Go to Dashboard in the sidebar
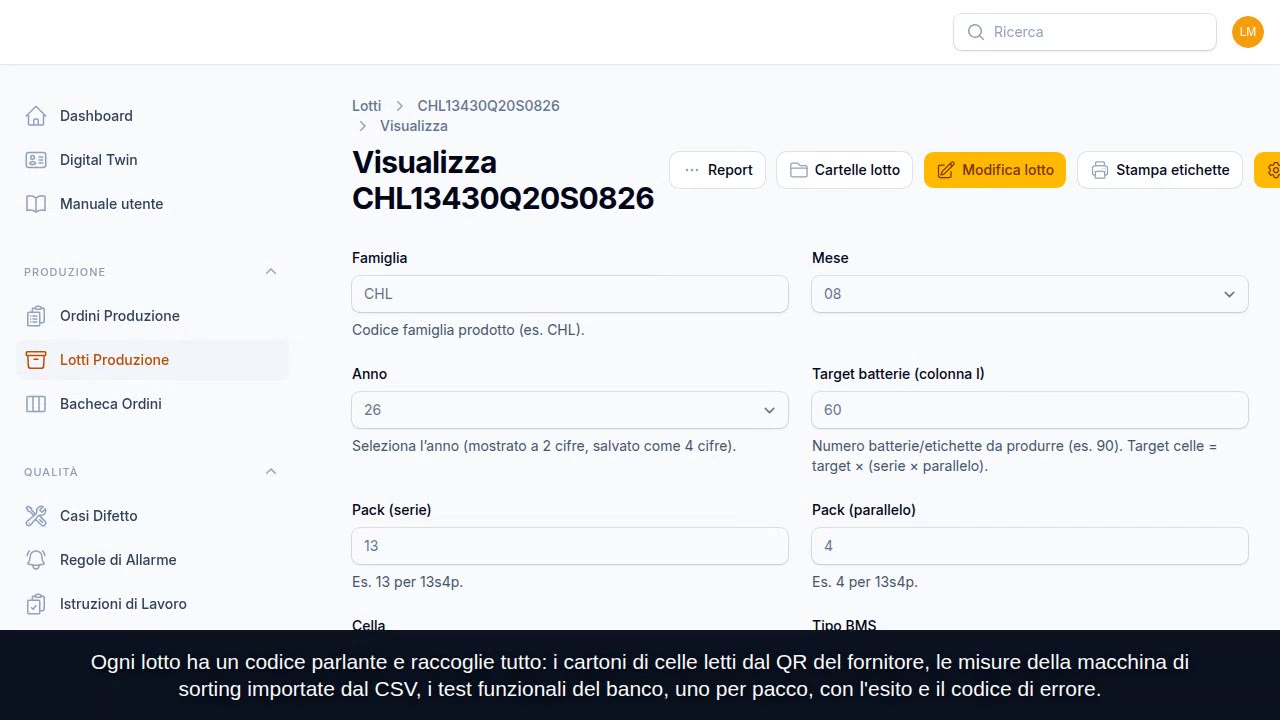Viewport: 1280px width, 720px height. pyautogui.click(x=152, y=116)
